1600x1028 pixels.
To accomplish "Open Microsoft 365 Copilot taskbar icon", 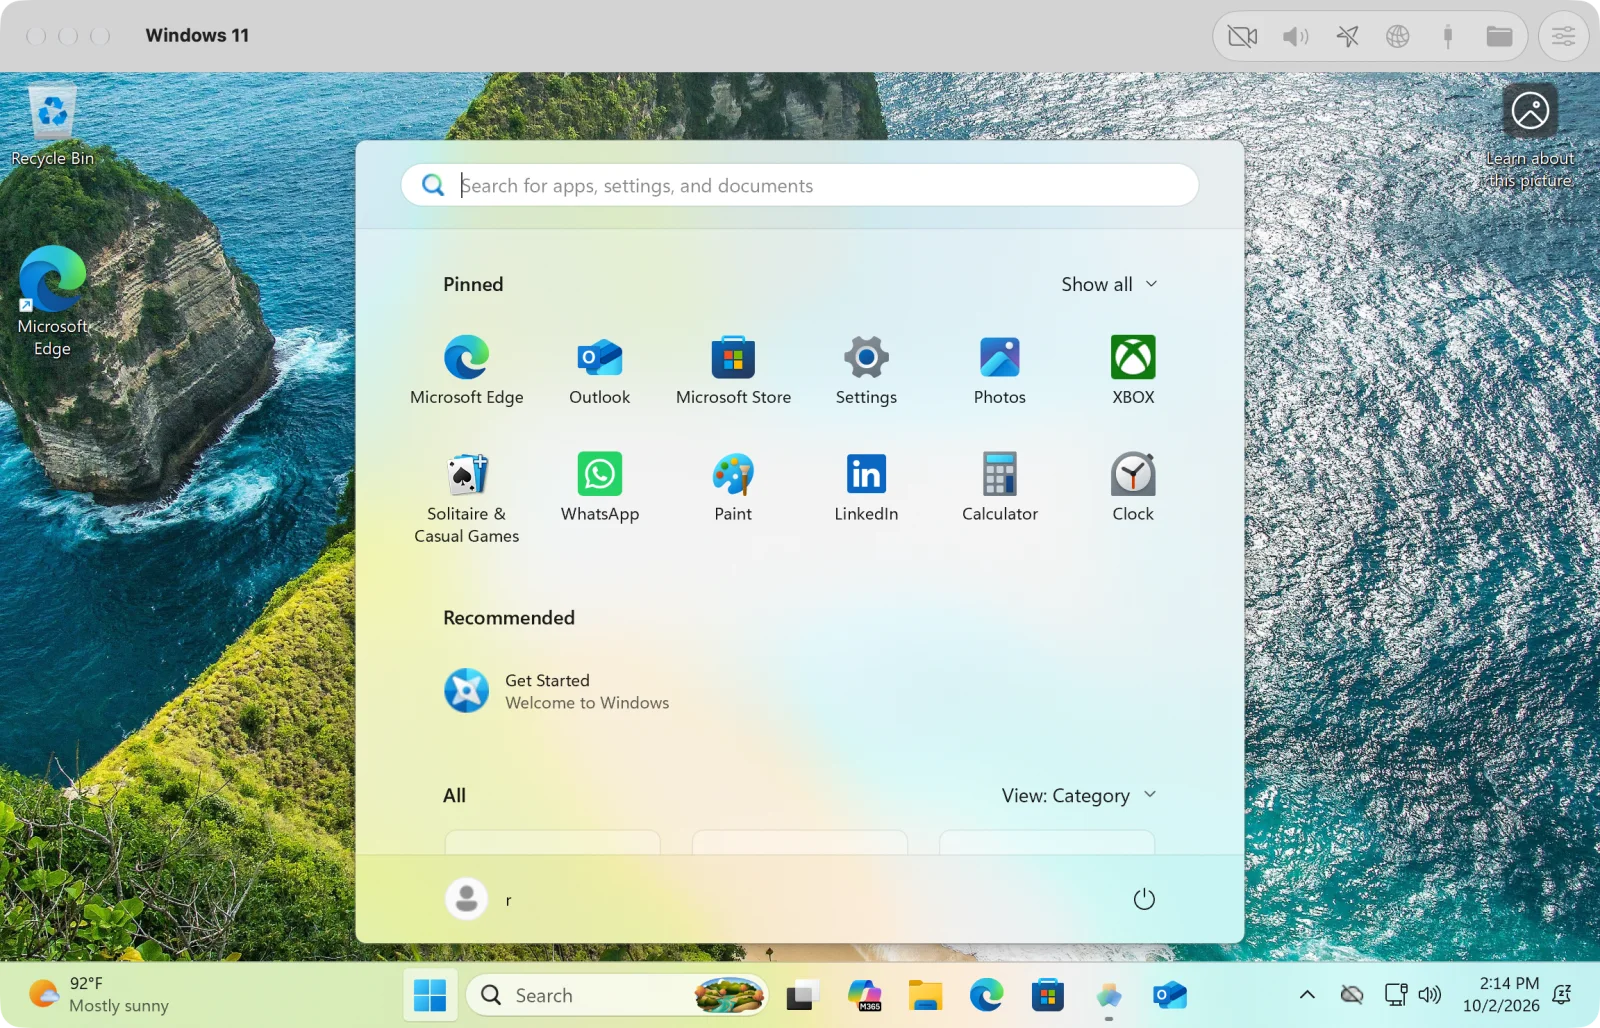I will [864, 995].
